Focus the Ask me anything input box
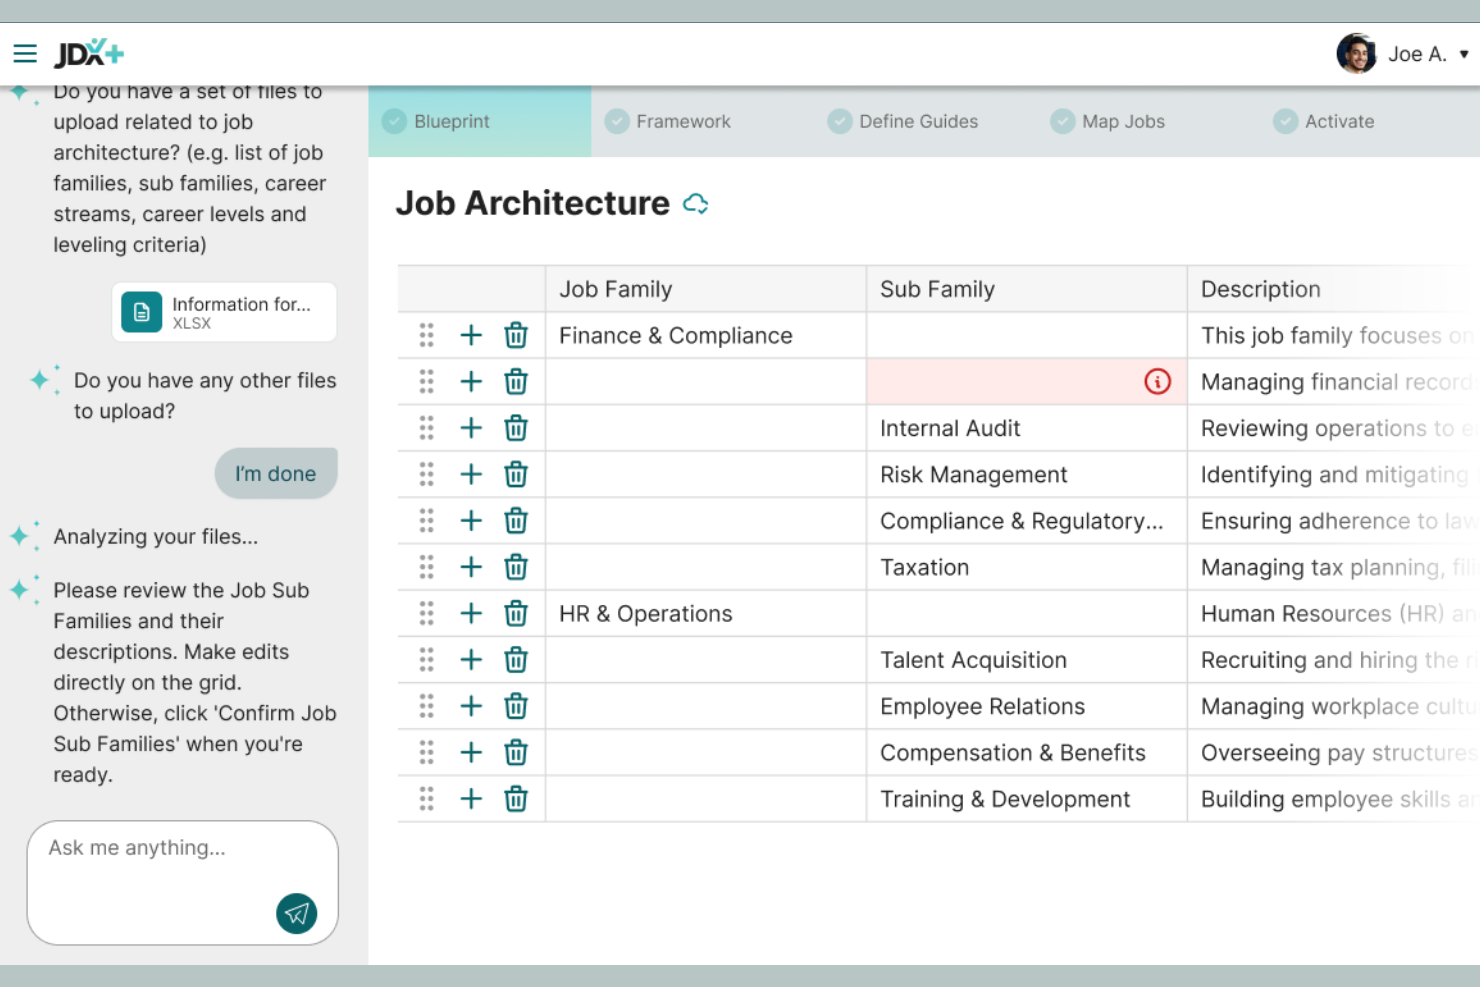The image size is (1480, 987). [183, 883]
